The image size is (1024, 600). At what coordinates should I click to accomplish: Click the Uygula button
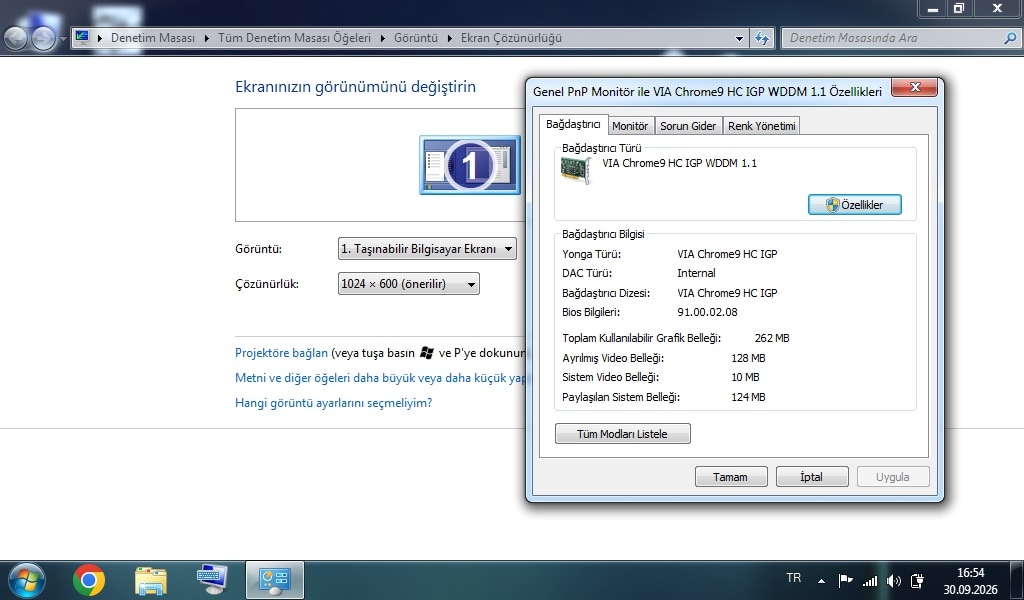pyautogui.click(x=893, y=477)
